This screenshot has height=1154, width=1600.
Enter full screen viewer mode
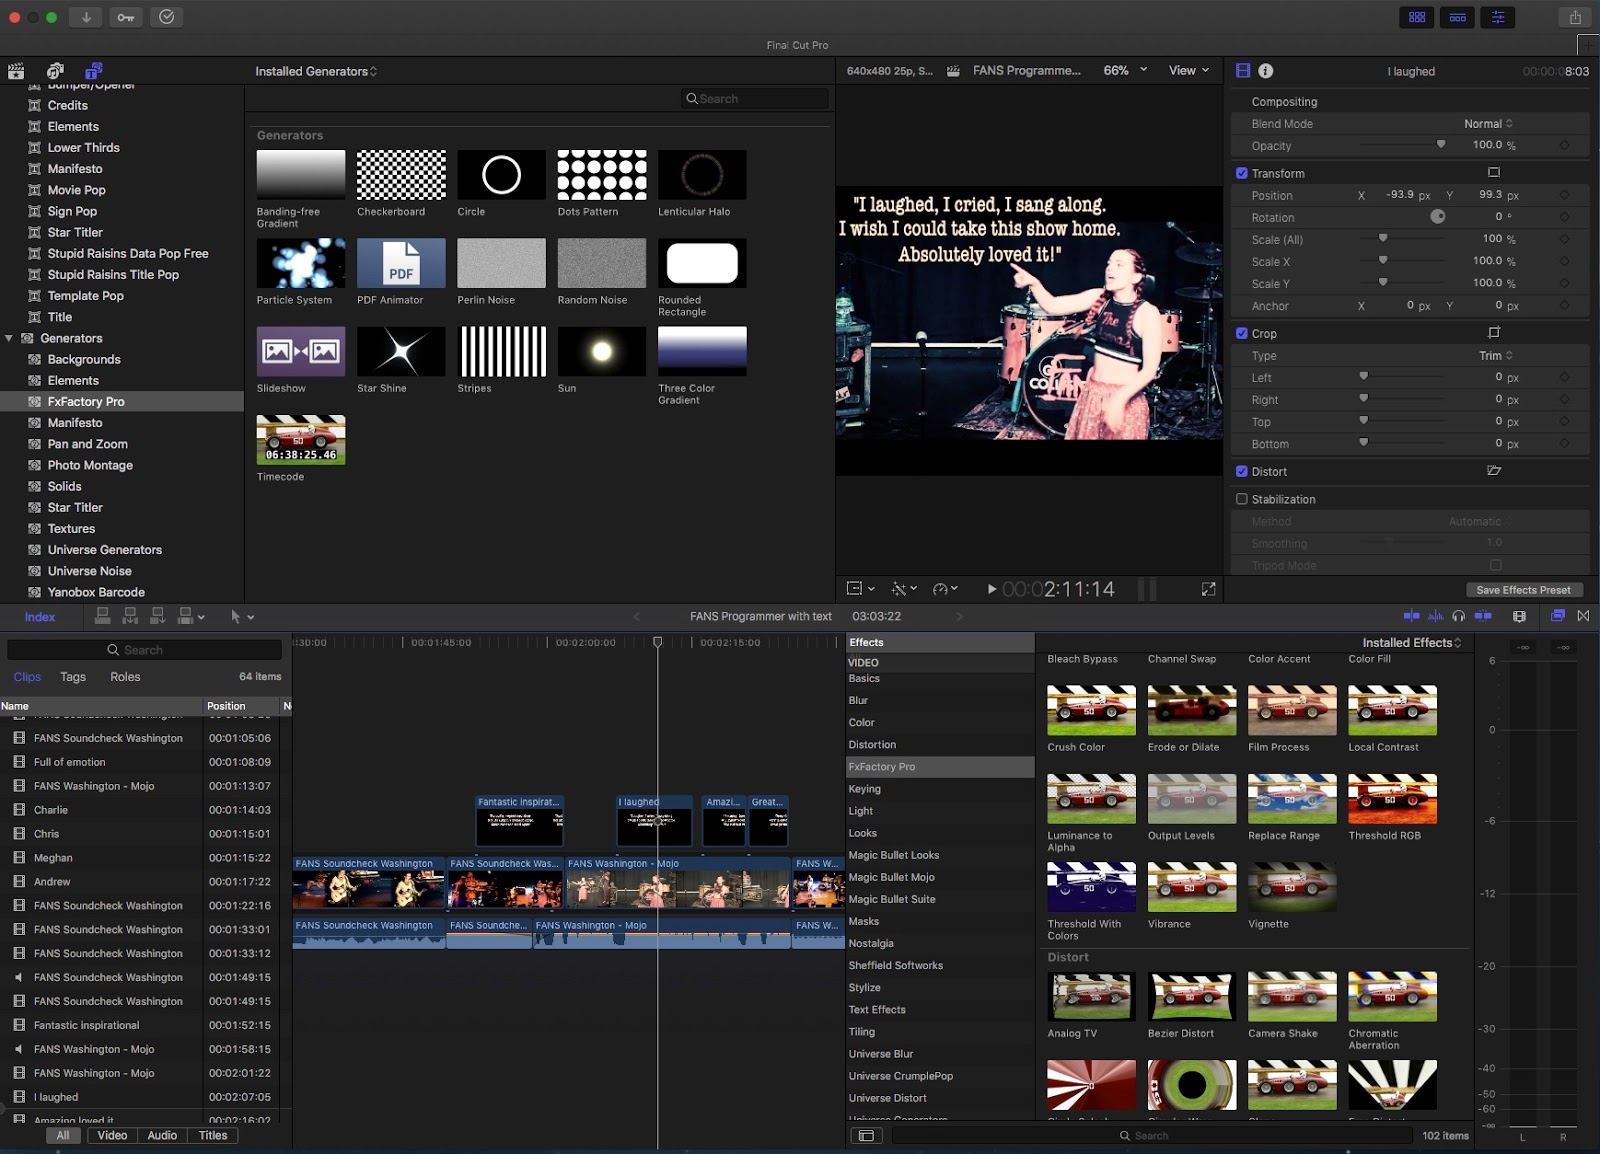coord(1208,589)
